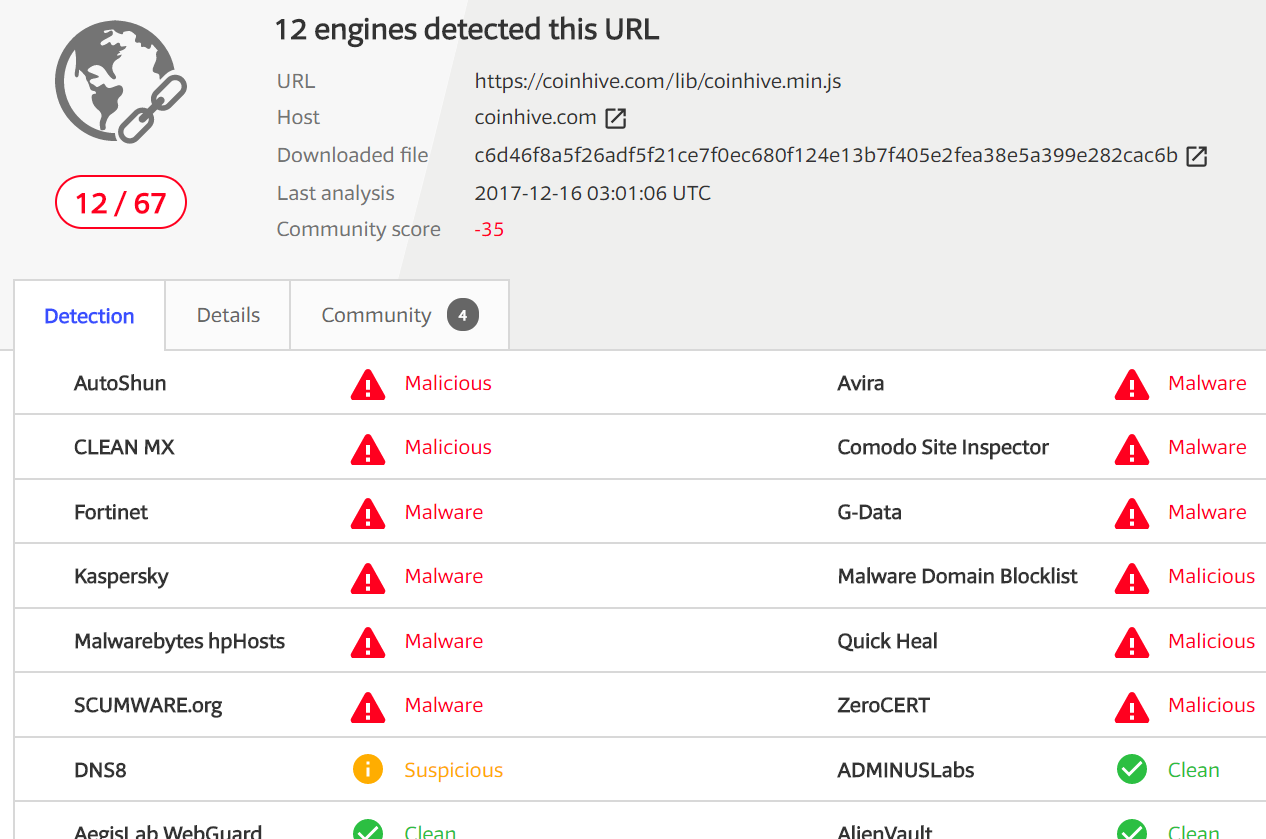
Task: Click AutoShun's 'Malicious' verdict
Action: coord(448,383)
